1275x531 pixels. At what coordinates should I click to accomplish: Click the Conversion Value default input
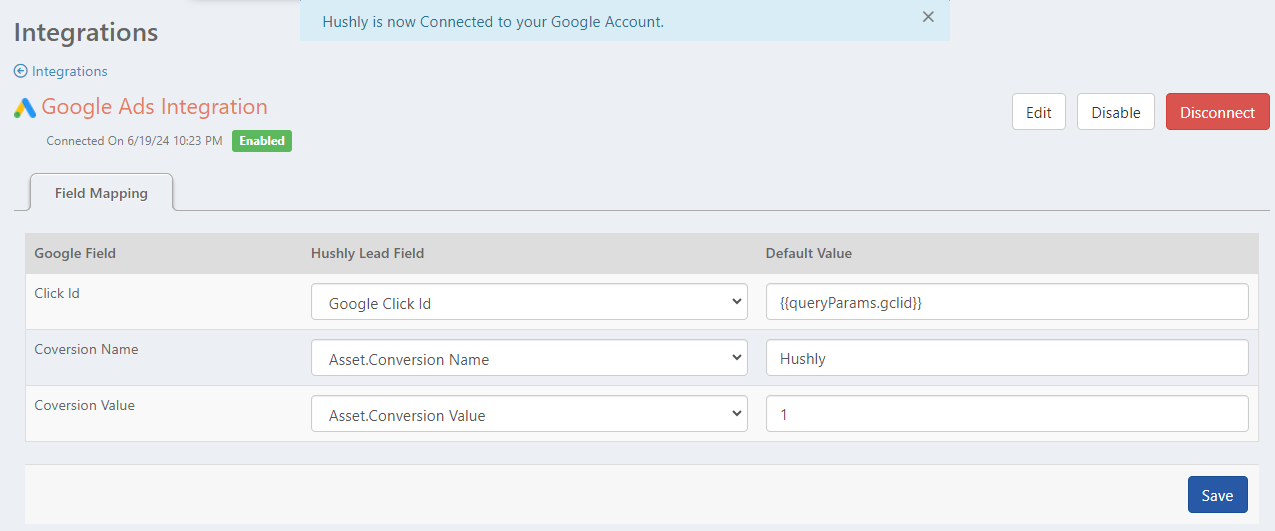[x=1006, y=414]
